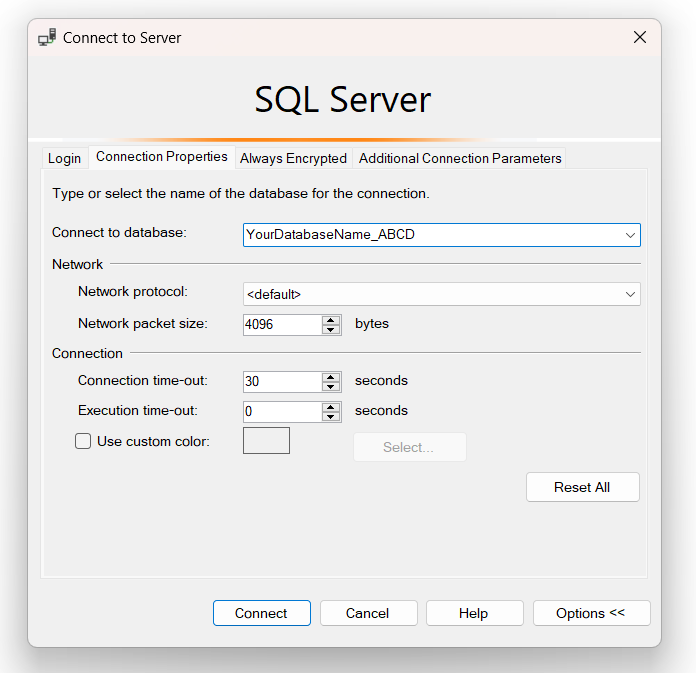Click the Connect to Server title icon
The height and width of the screenshot is (673, 696).
[47, 37]
